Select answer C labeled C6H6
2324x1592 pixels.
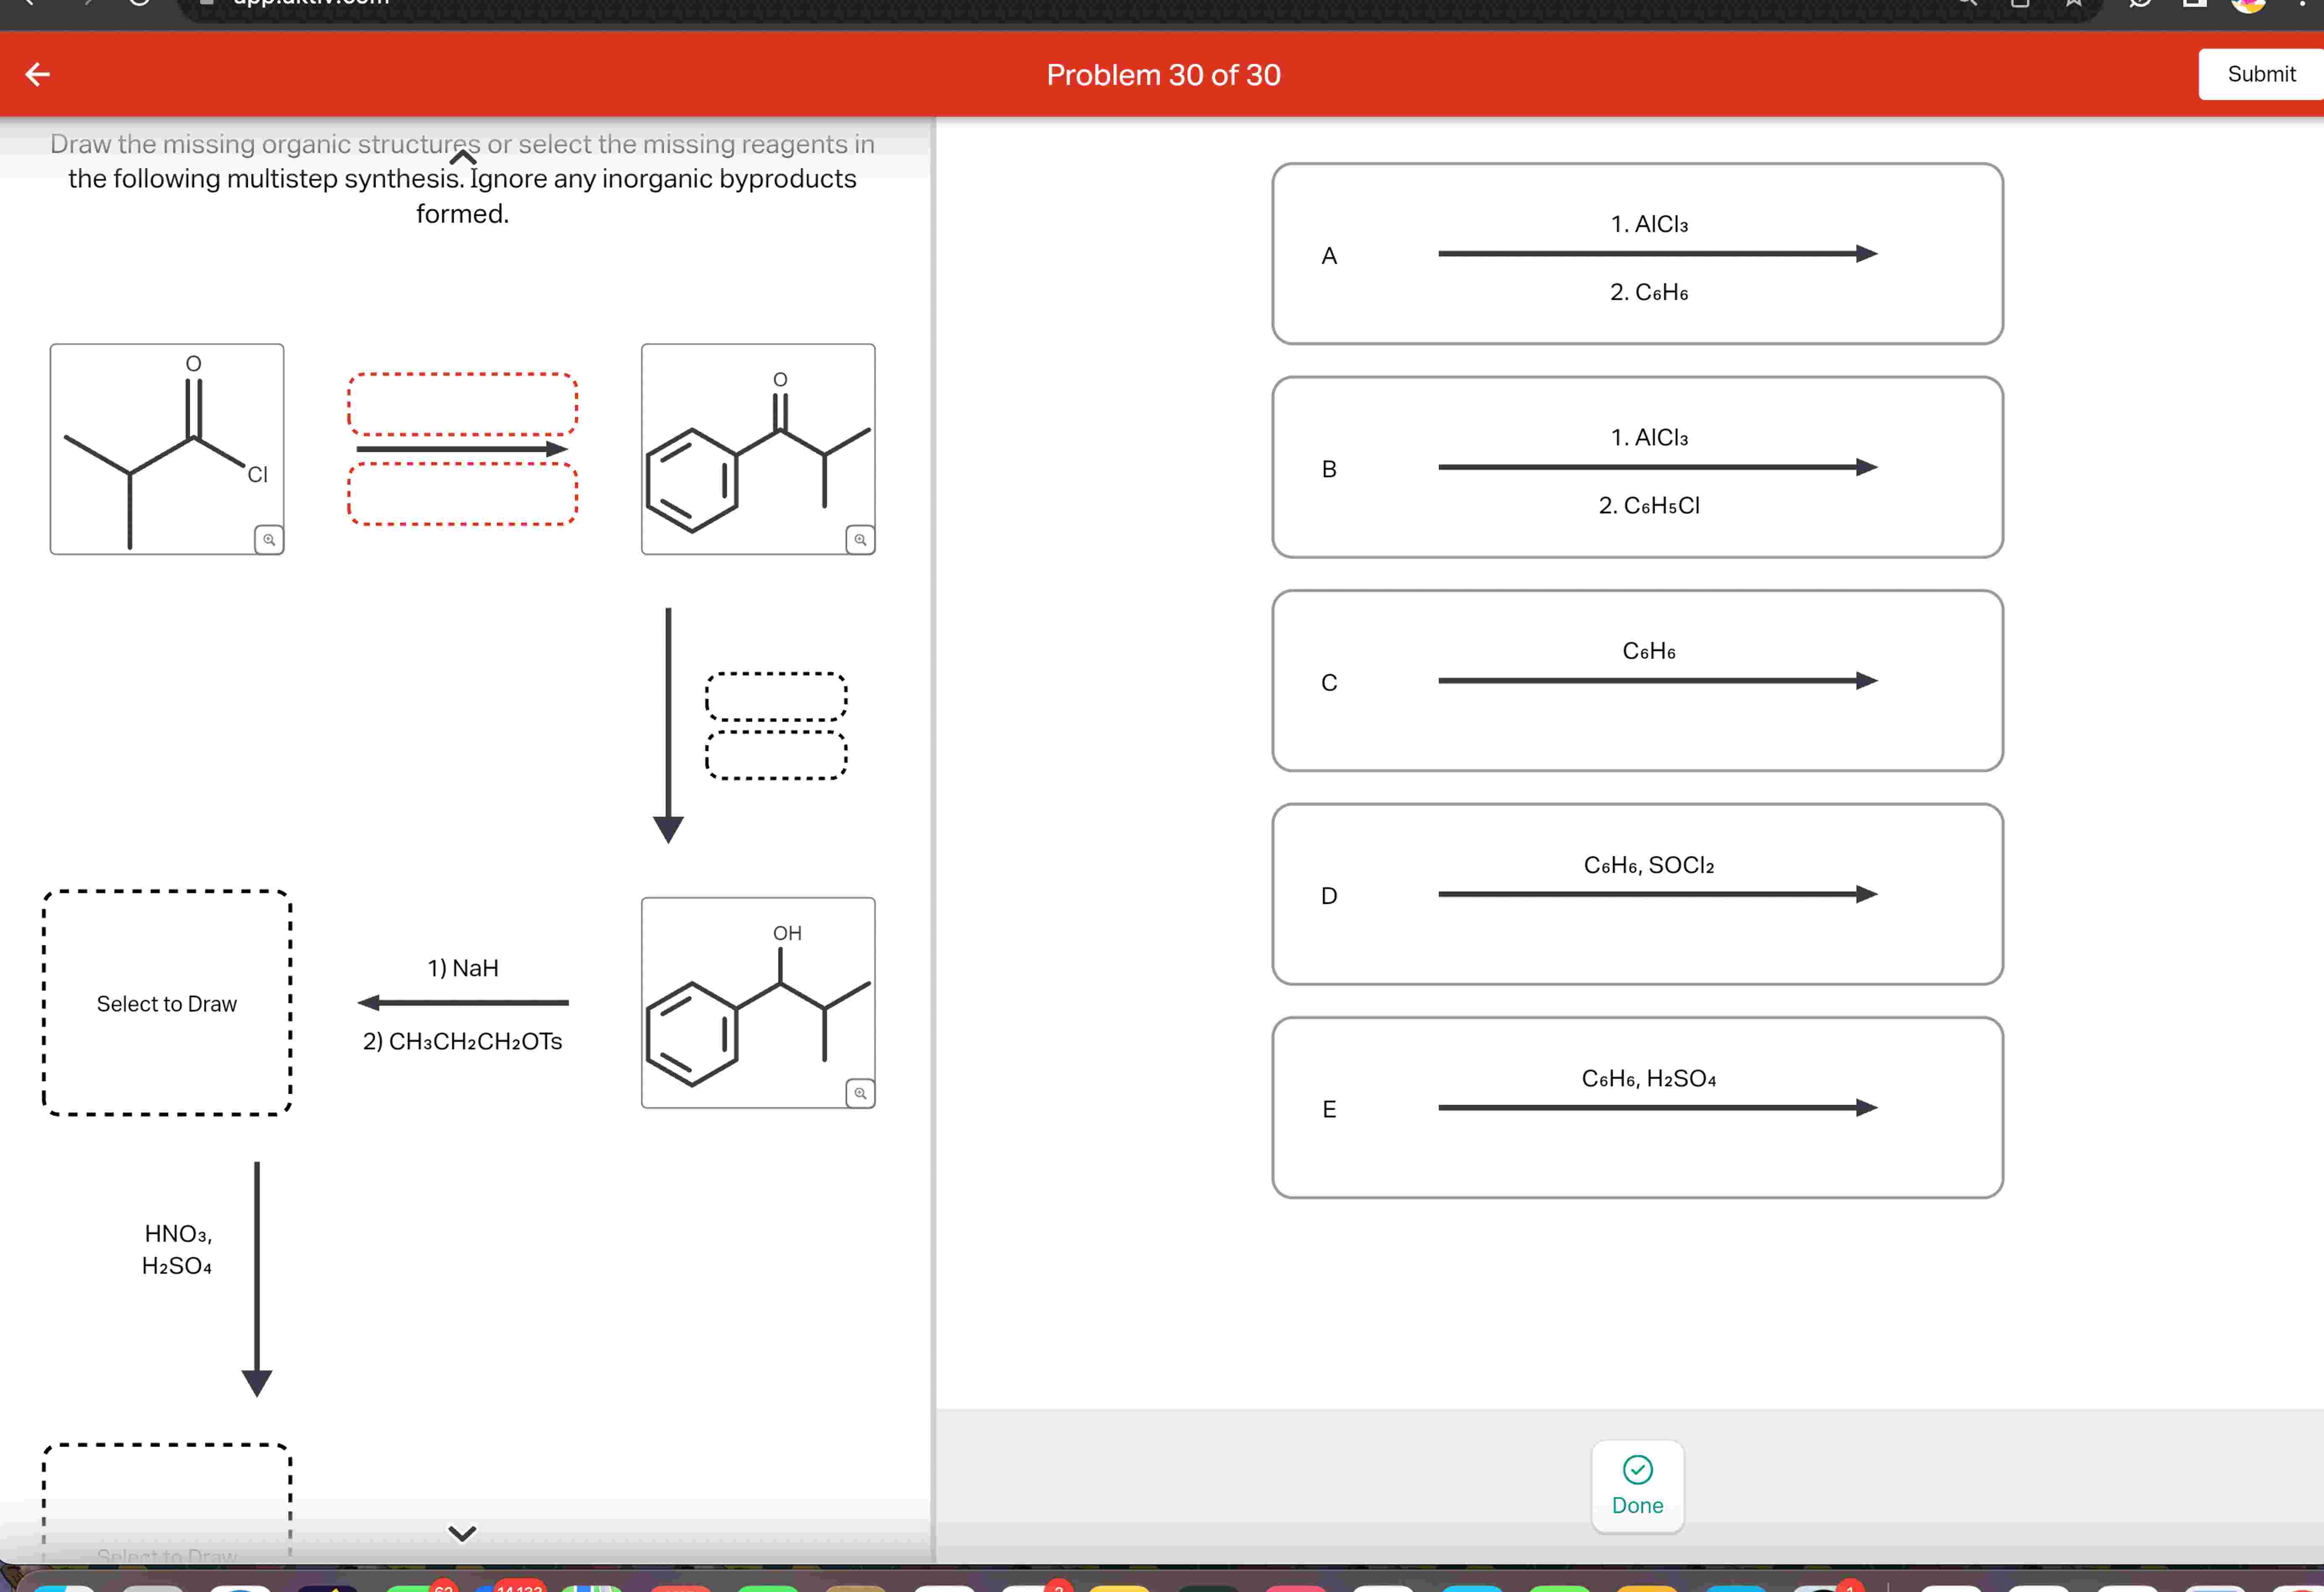(1637, 680)
